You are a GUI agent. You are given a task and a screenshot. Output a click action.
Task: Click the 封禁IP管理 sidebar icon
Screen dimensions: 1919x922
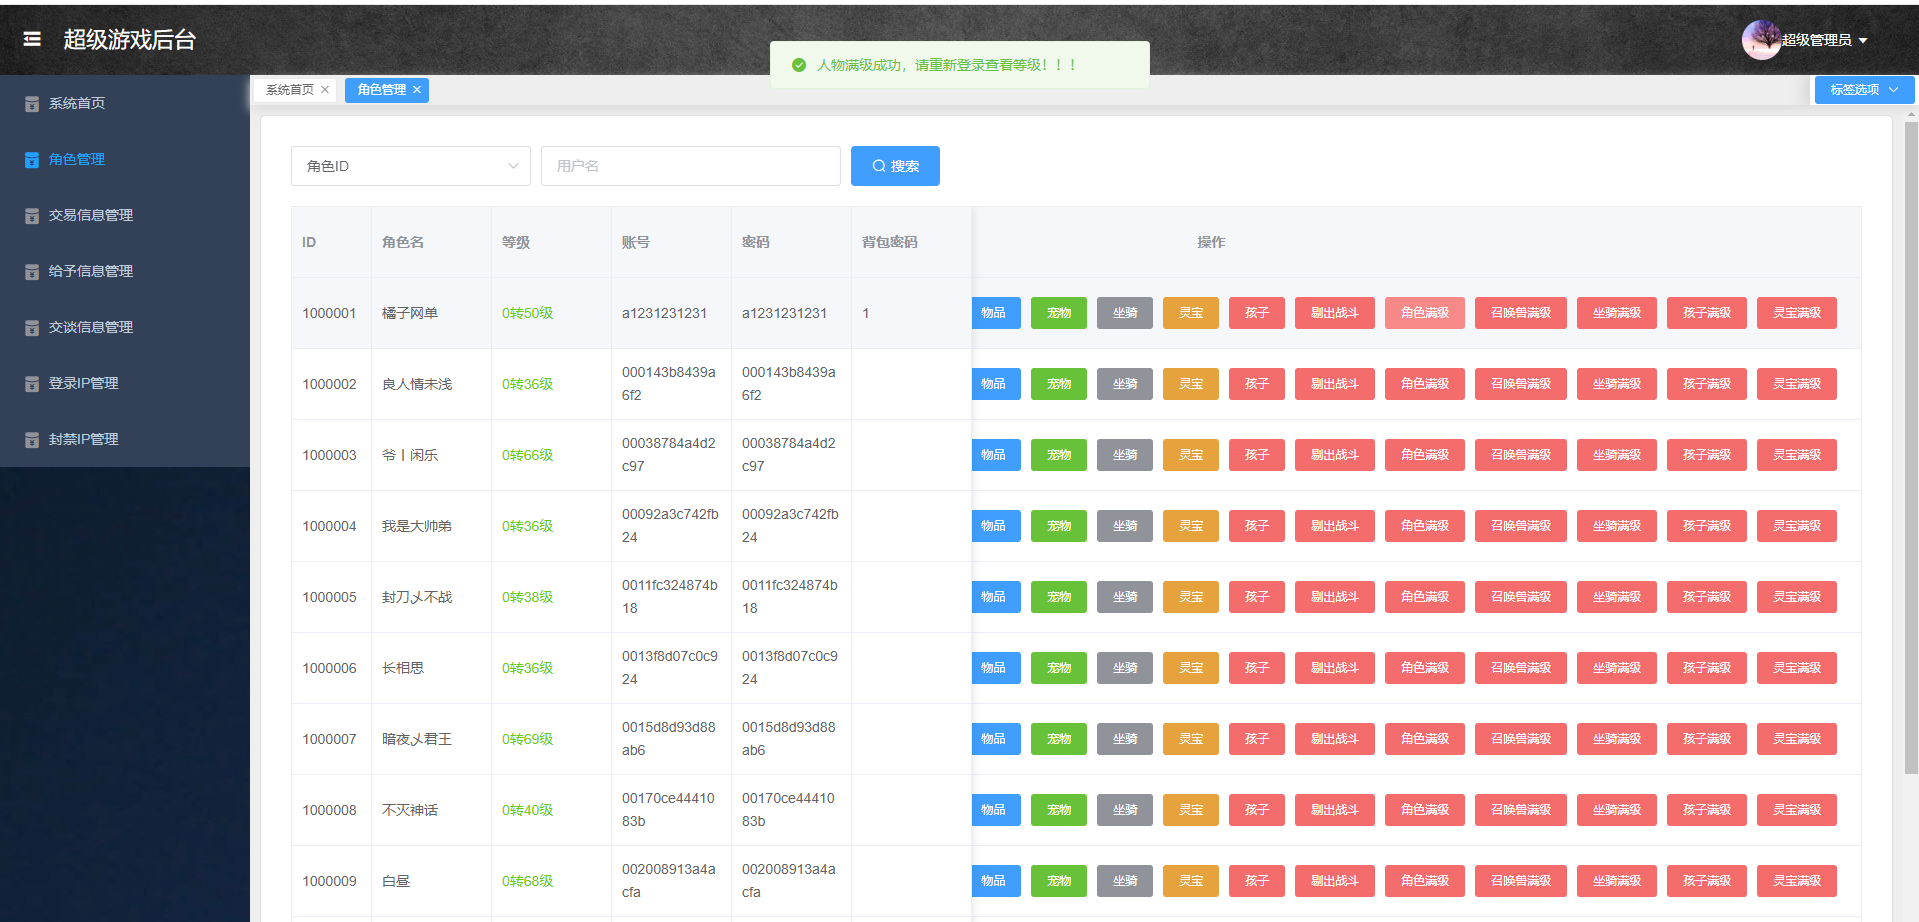point(32,440)
